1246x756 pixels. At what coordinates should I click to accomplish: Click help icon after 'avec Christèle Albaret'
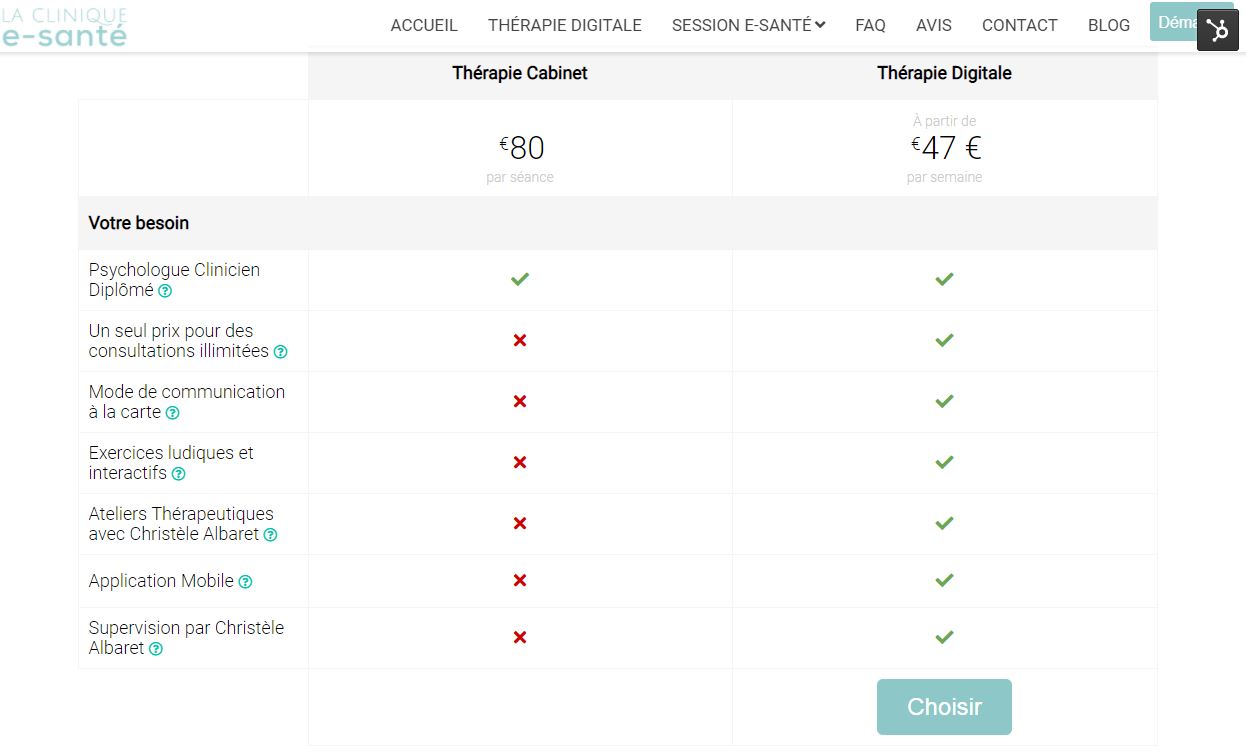click(x=270, y=535)
